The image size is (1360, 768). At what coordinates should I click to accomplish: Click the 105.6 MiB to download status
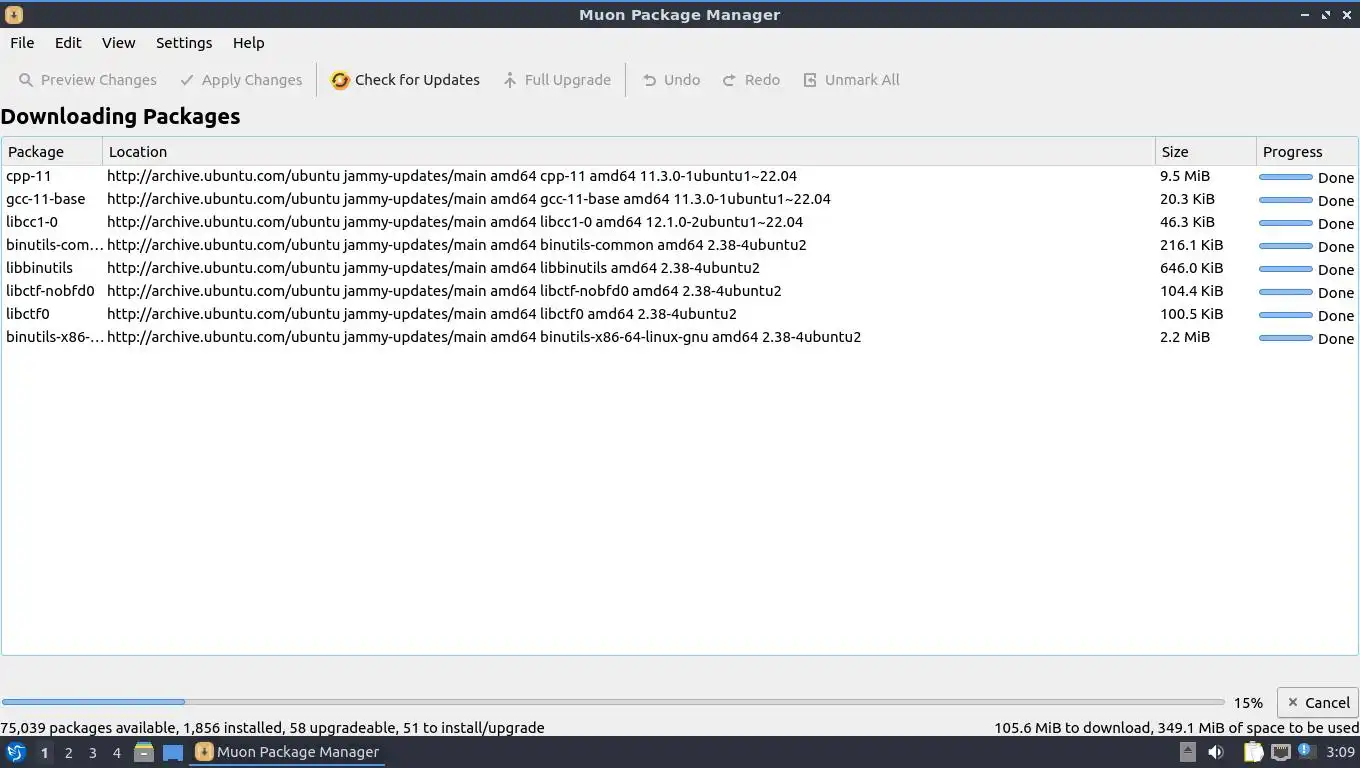[1177, 728]
